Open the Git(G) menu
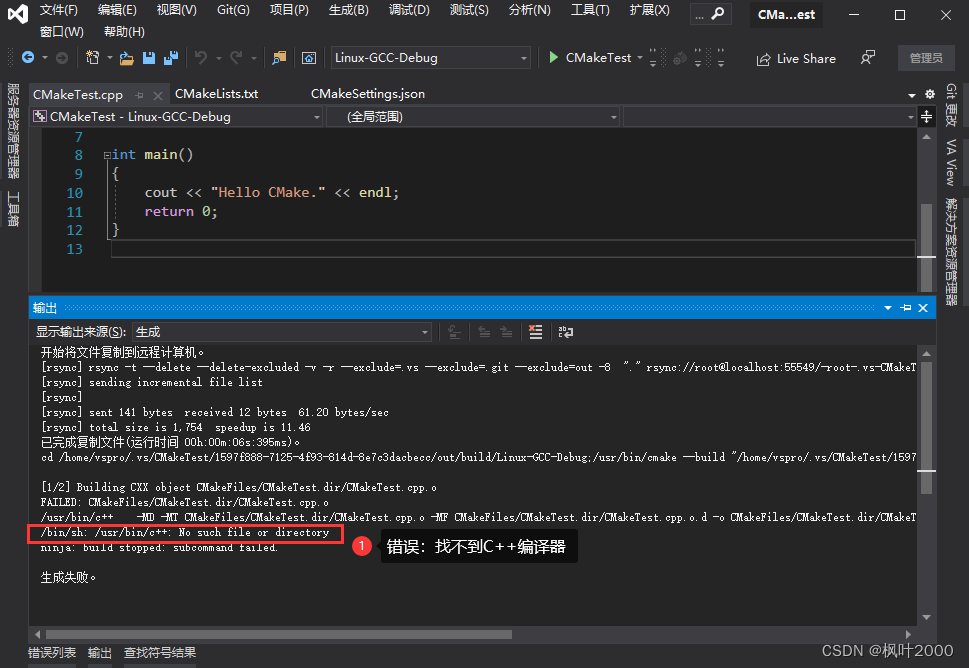Image resolution: width=969 pixels, height=668 pixels. pos(233,11)
